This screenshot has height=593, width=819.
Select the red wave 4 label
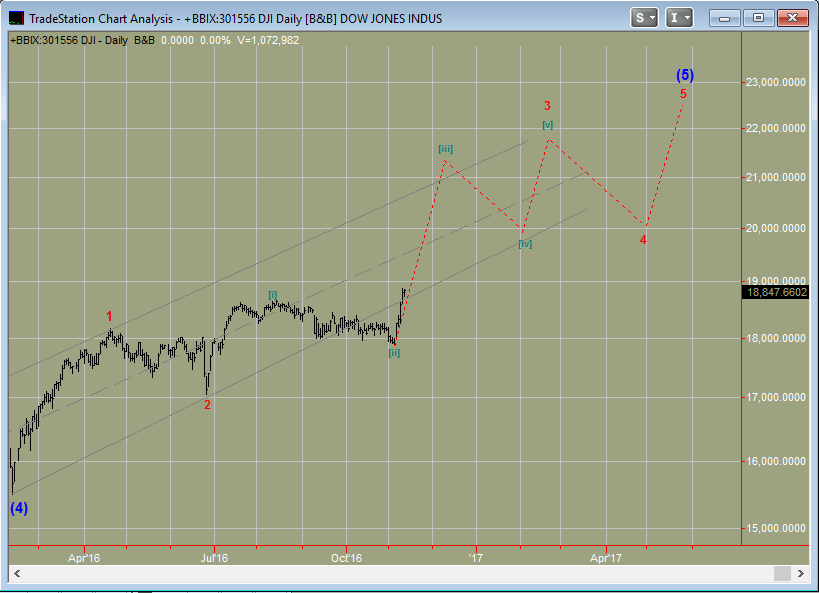pyautogui.click(x=643, y=240)
